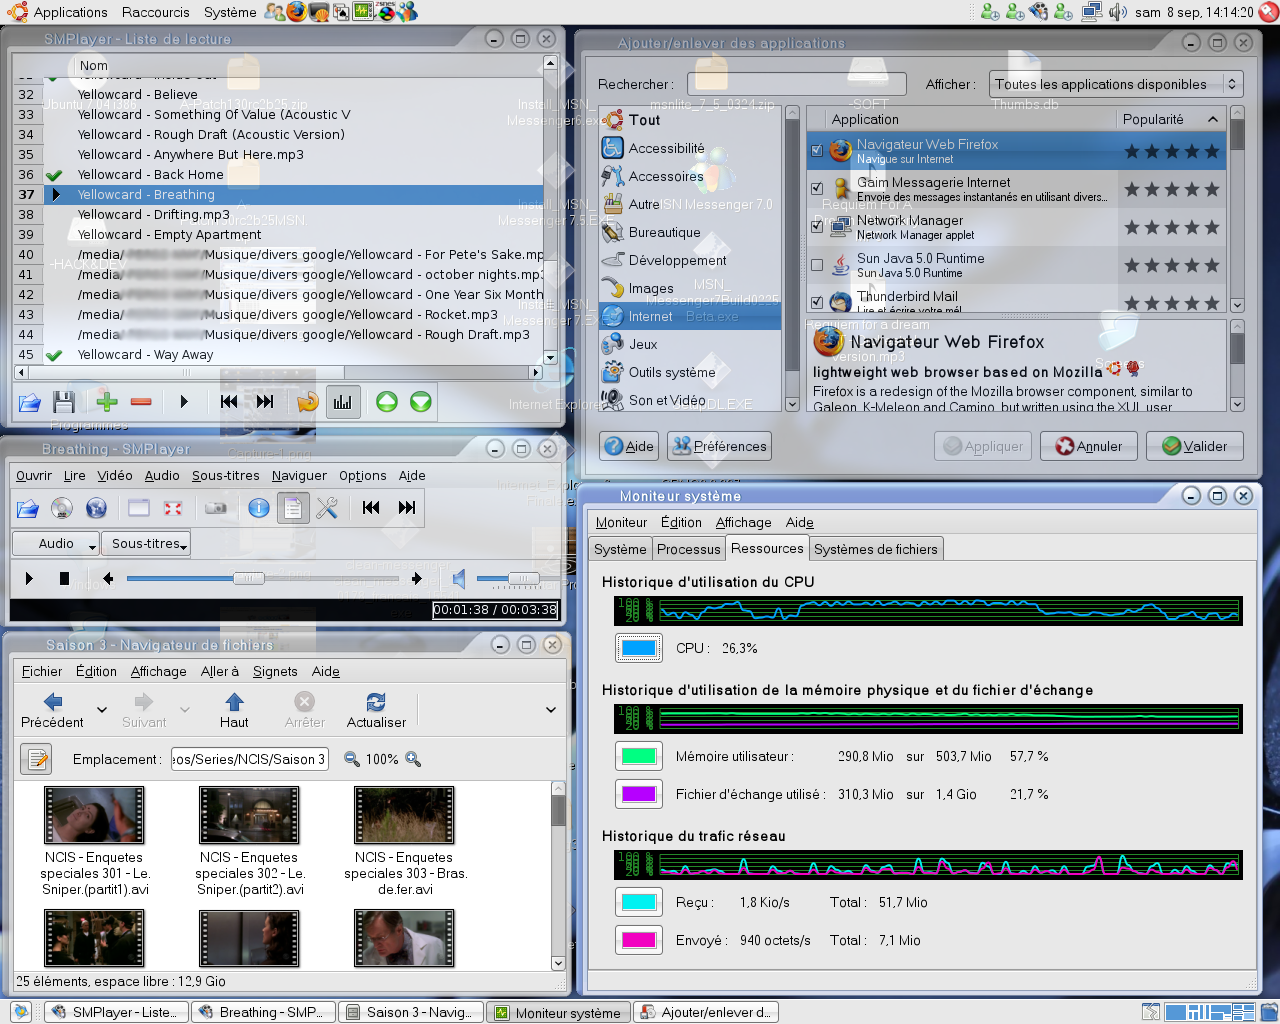Expand the Sous-titres dropdown in SMPlayer
Screen dimensions: 1280x1024
point(146,544)
